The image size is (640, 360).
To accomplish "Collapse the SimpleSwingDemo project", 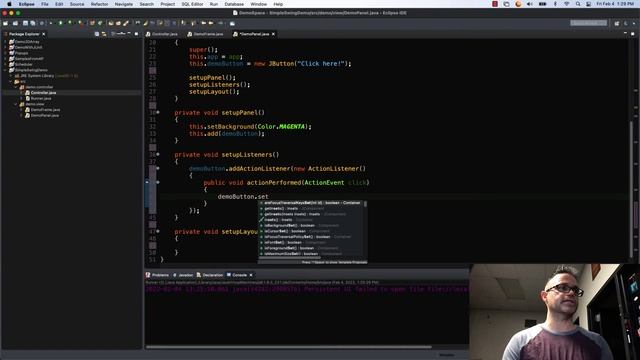I will [6, 70].
